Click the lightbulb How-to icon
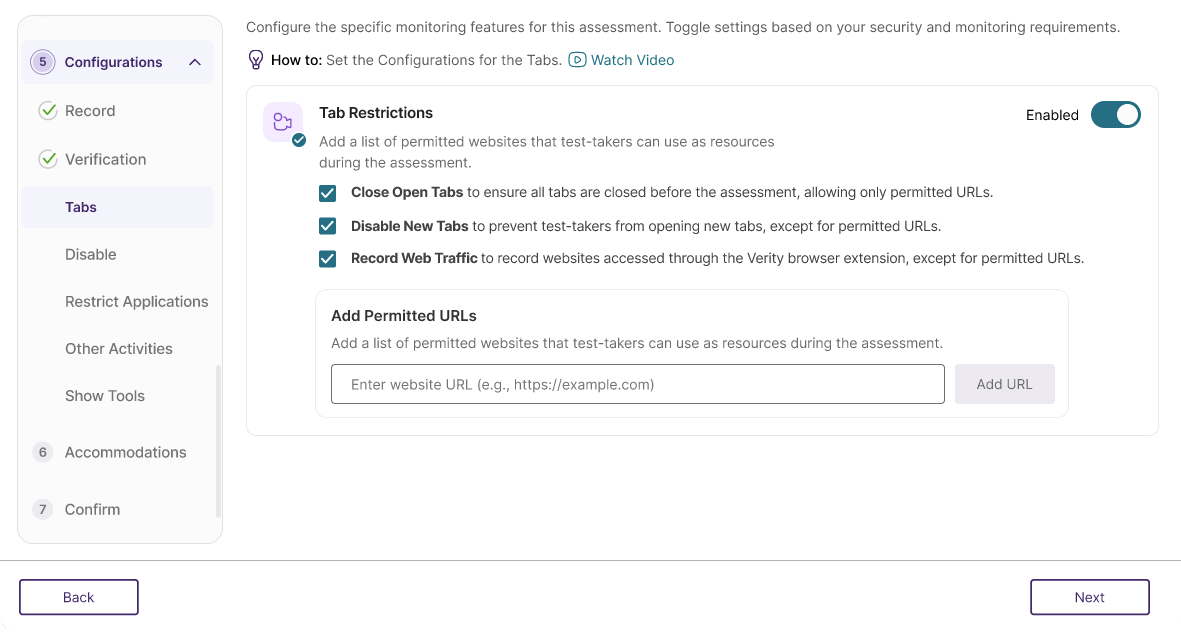 (254, 60)
